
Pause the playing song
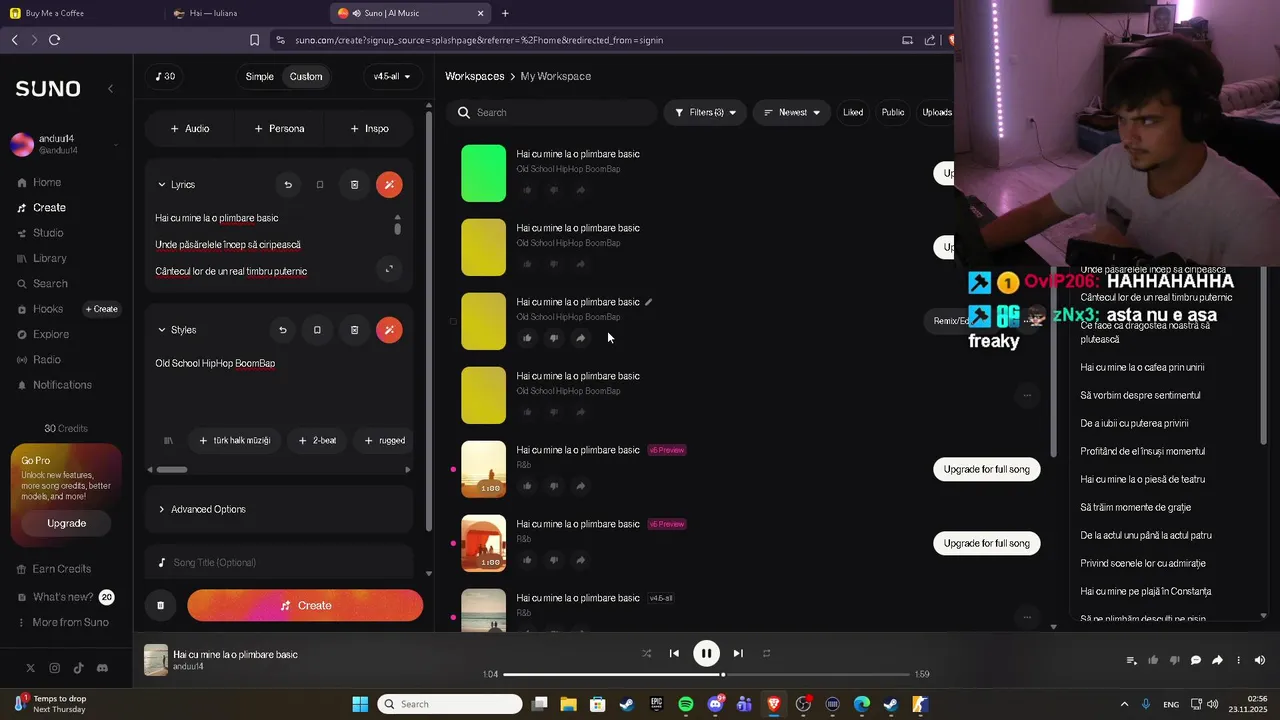coord(706,654)
